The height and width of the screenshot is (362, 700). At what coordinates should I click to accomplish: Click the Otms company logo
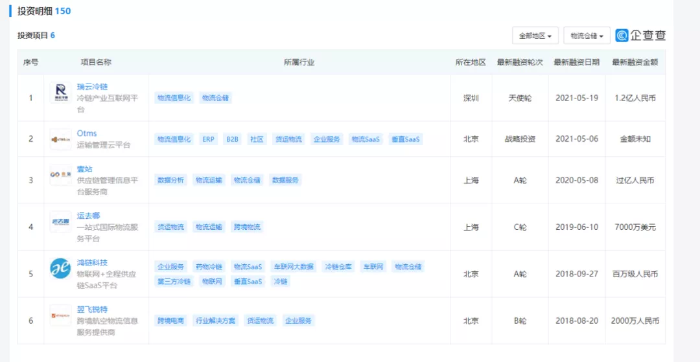coord(60,139)
